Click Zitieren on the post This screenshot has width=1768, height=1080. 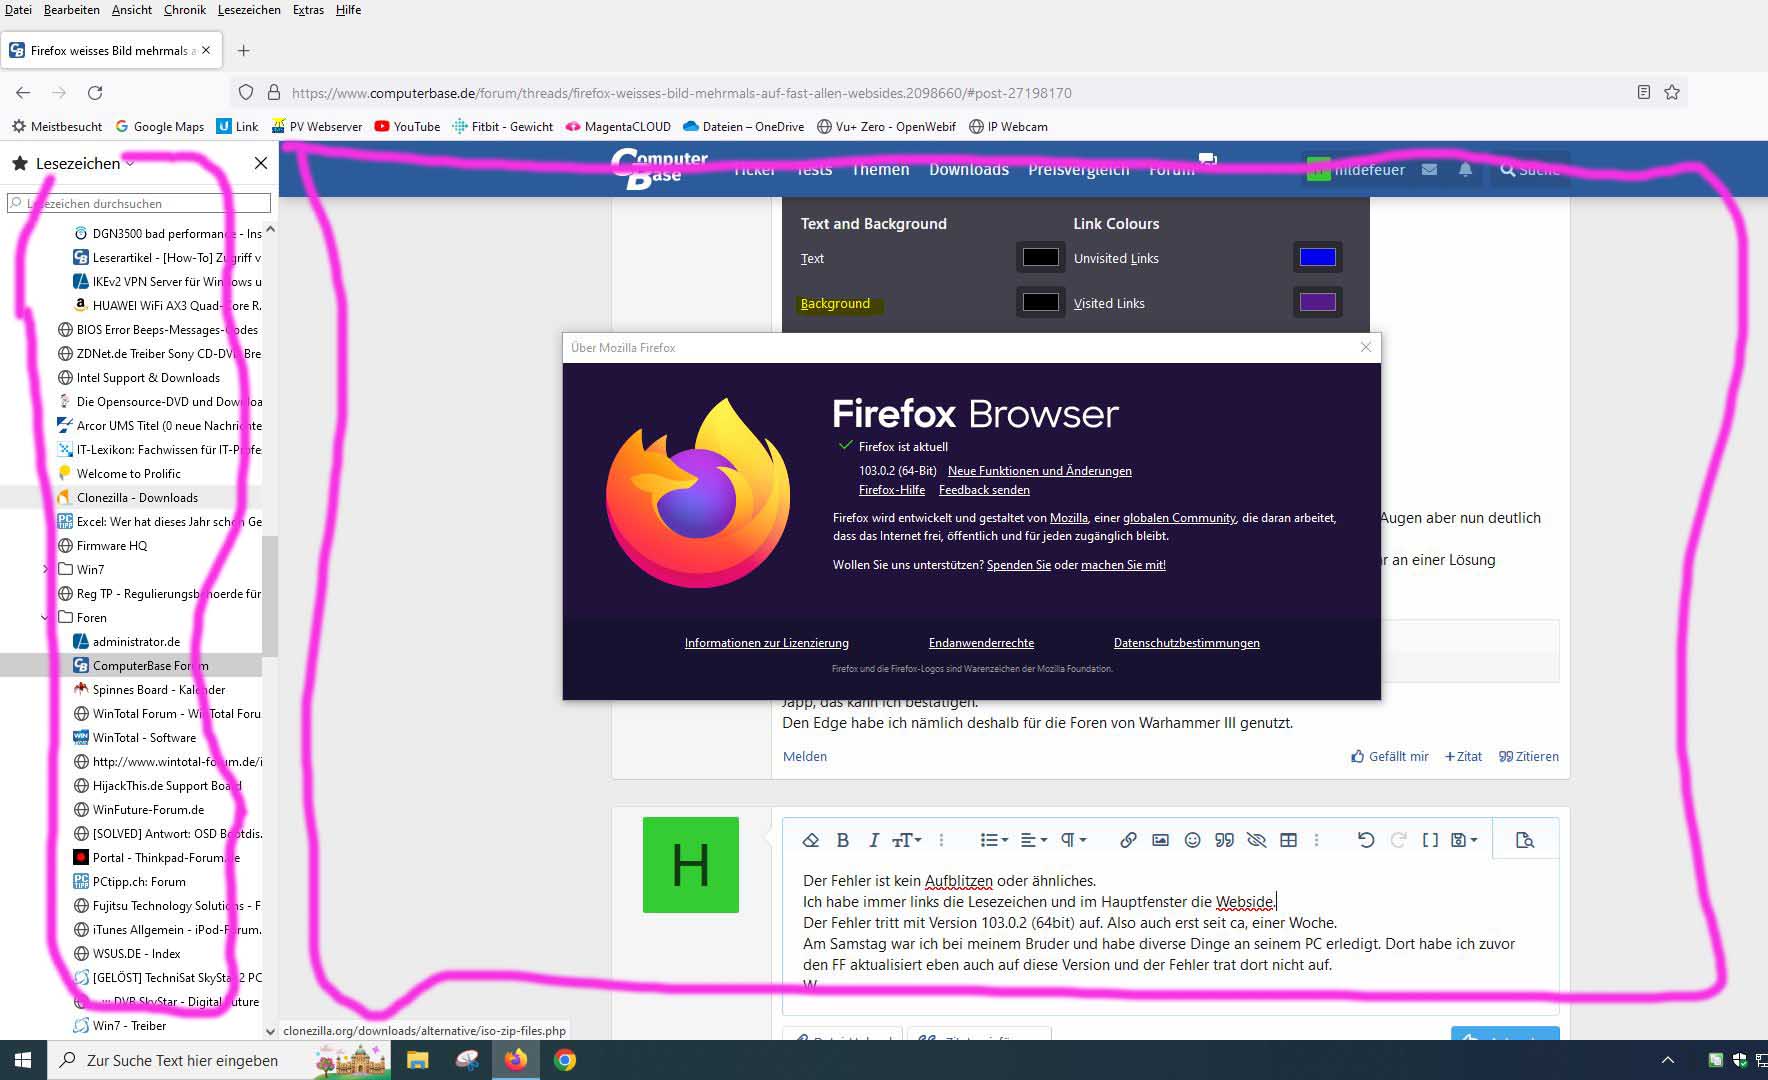pos(1529,756)
